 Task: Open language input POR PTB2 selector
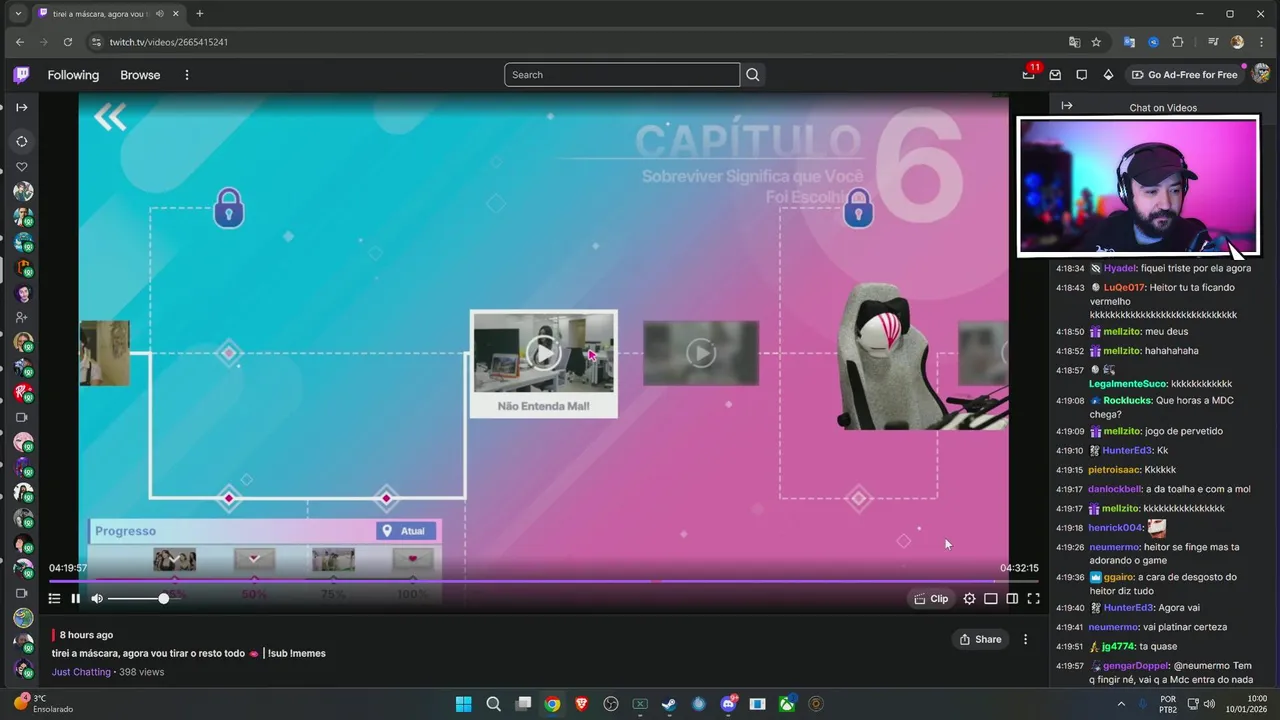coord(1168,704)
